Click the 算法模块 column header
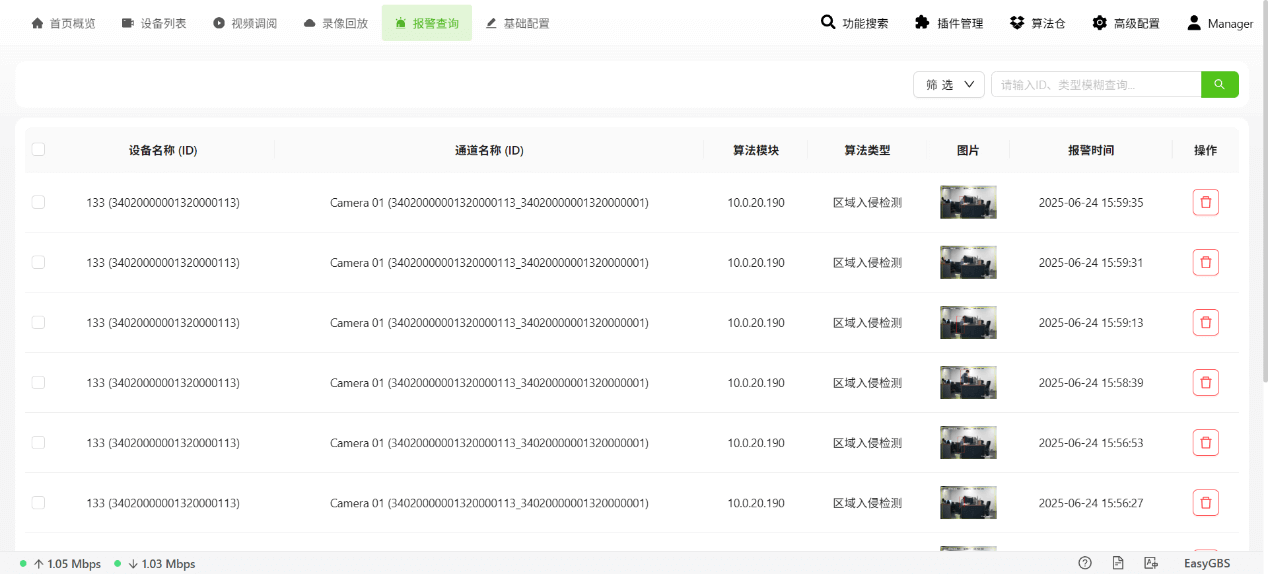The width and height of the screenshot is (1268, 574). tap(756, 150)
